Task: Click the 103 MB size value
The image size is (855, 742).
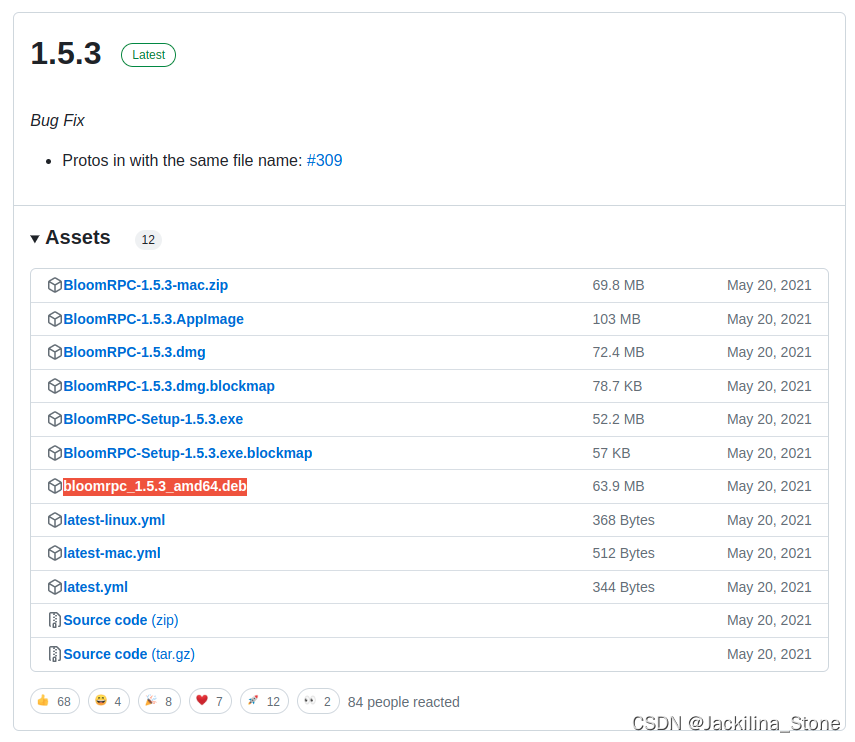Action: point(616,319)
